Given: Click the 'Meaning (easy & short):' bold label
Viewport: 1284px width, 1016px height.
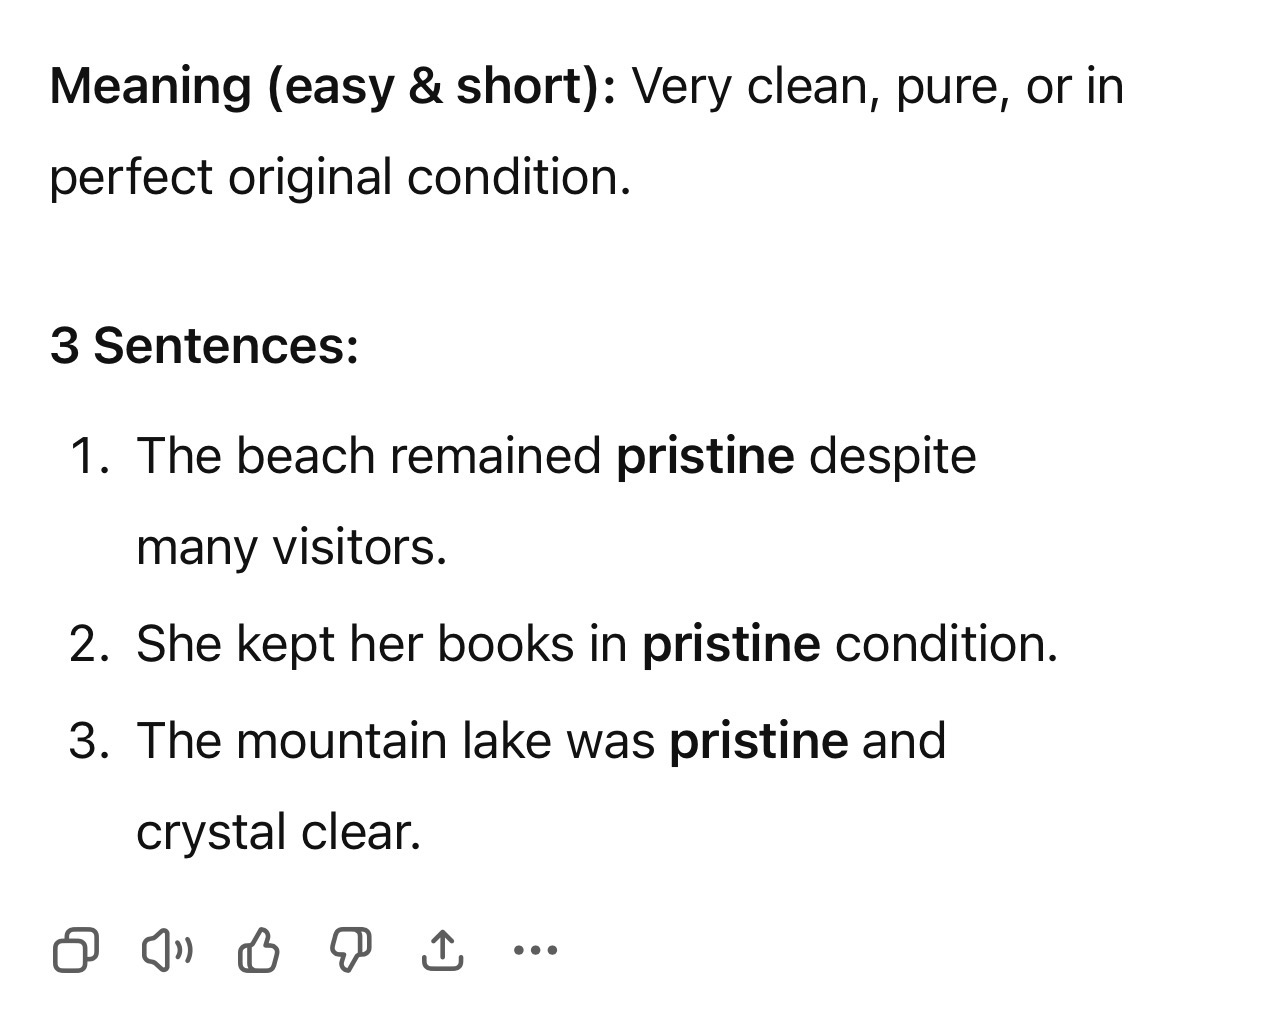Looking at the screenshot, I should (333, 86).
